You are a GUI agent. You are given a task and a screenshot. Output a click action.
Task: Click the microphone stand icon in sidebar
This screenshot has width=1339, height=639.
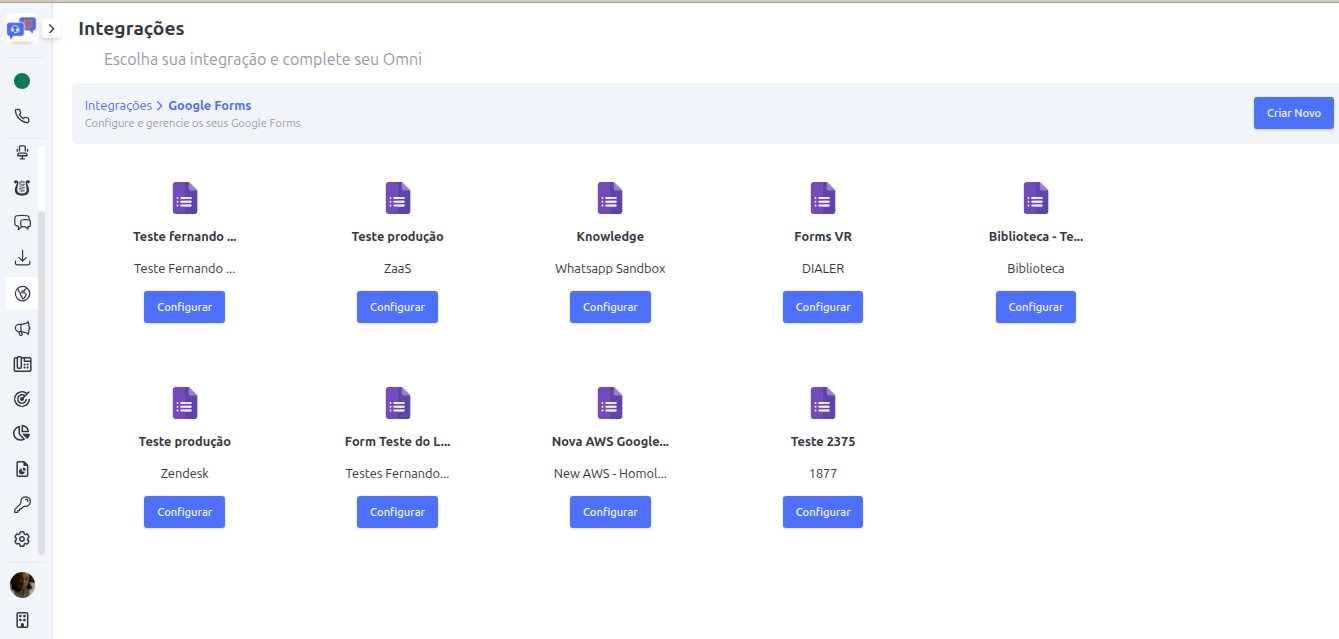point(21,151)
